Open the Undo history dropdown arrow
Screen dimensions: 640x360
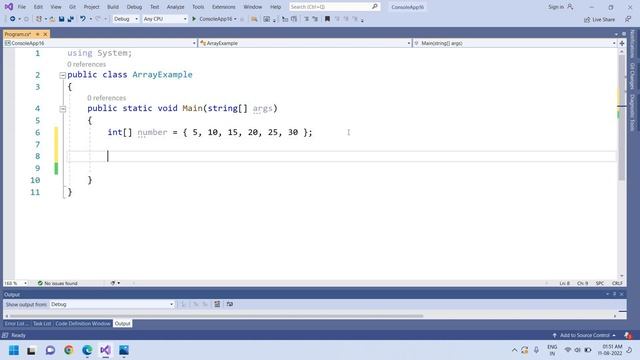point(91,19)
